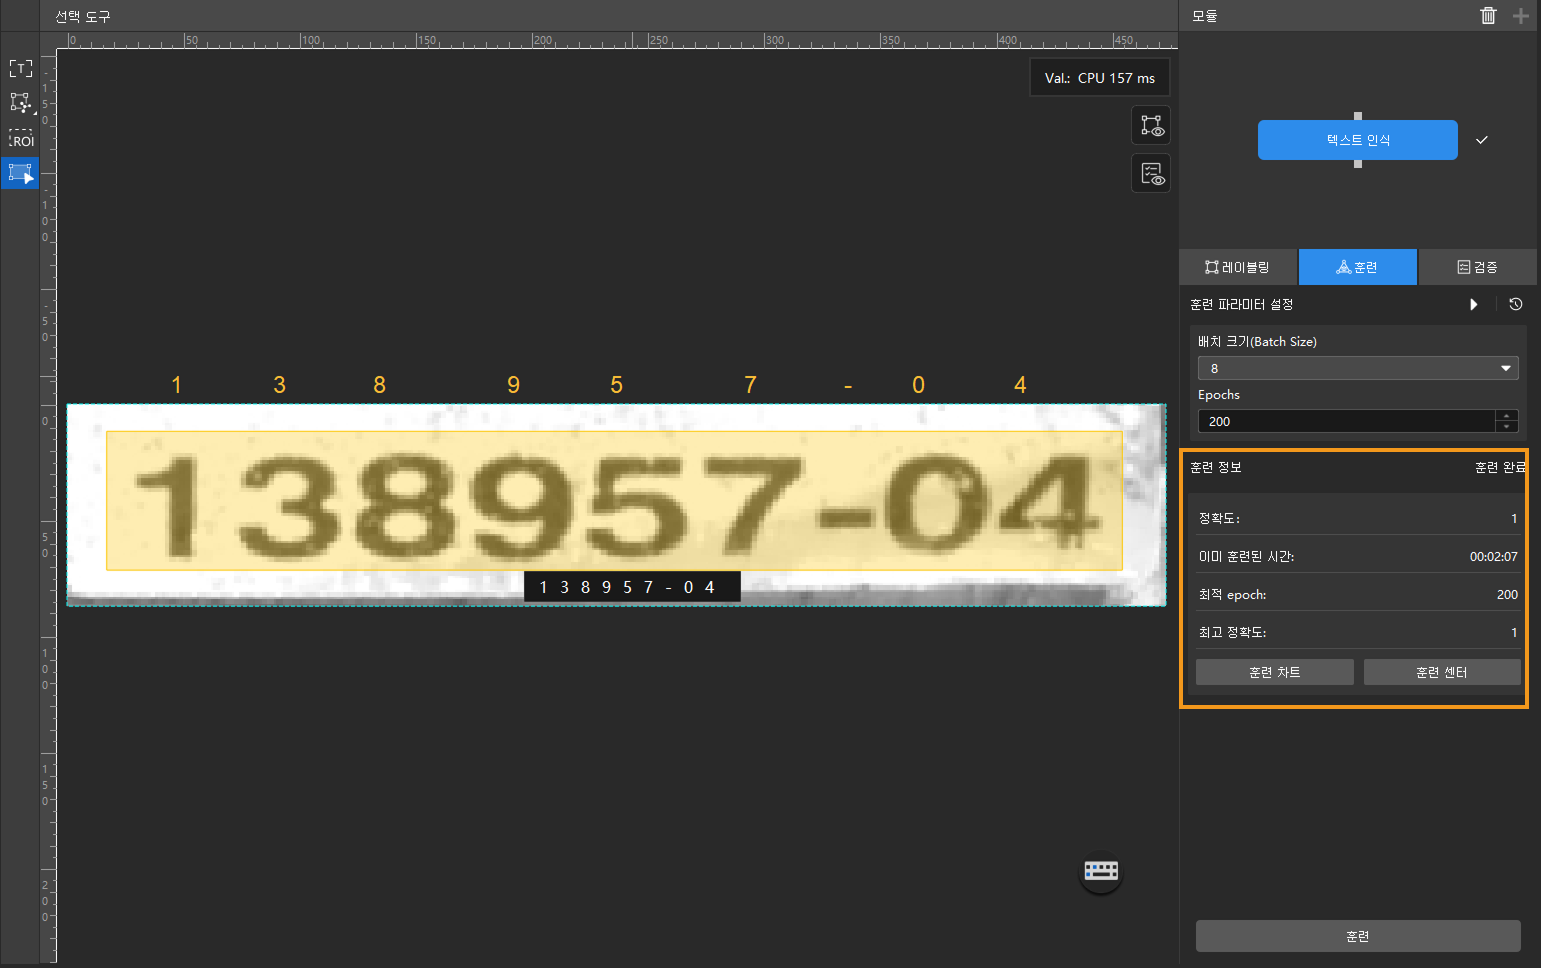Select the recognized text label 138957-04
This screenshot has width=1541, height=968.
[x=632, y=587]
